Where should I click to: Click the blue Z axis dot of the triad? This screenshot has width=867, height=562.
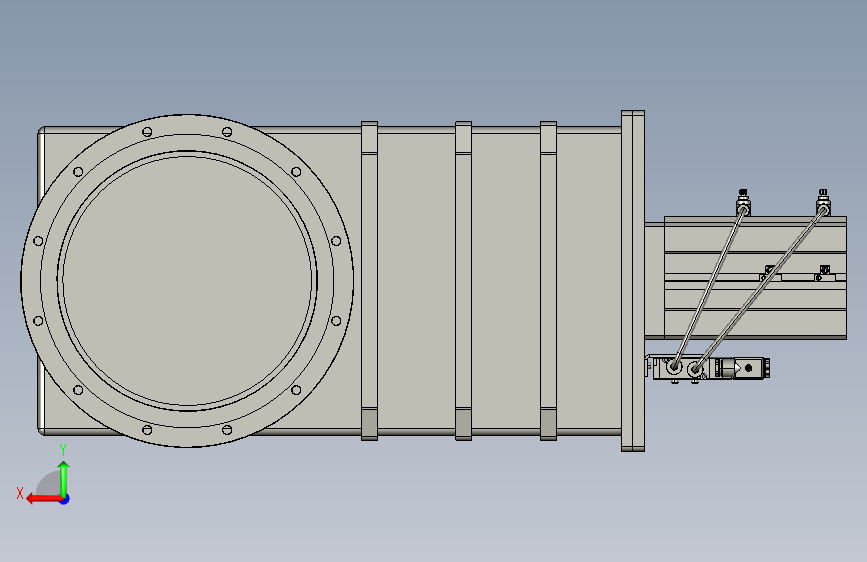point(65,499)
